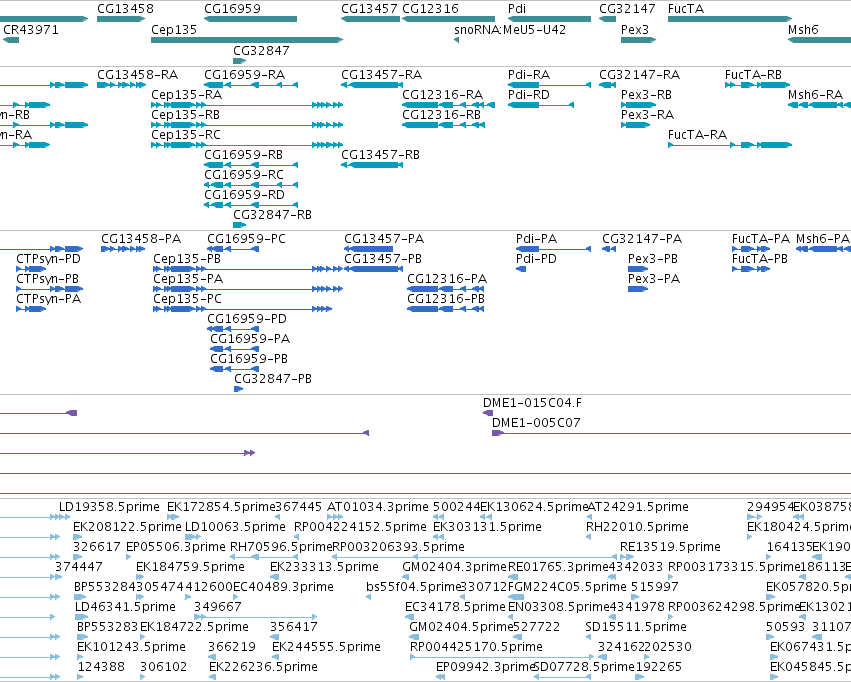Select the CG32147 gene label

point(627,9)
